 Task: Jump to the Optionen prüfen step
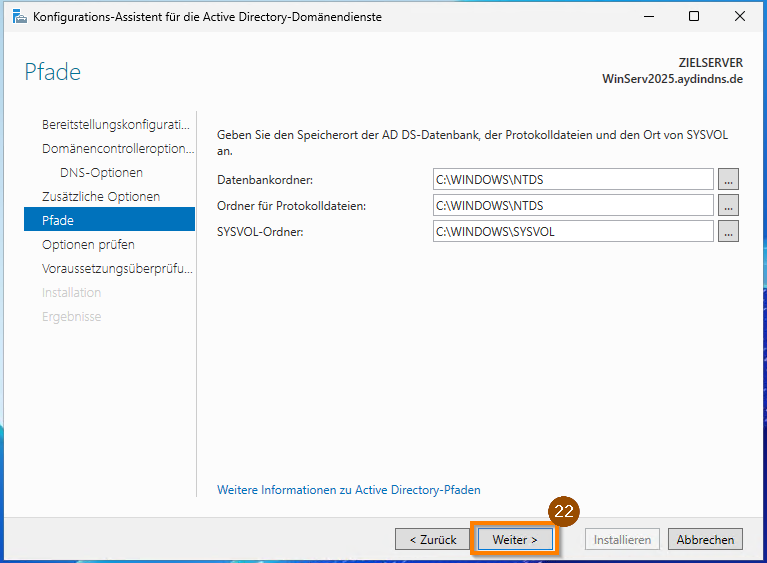click(x=88, y=244)
